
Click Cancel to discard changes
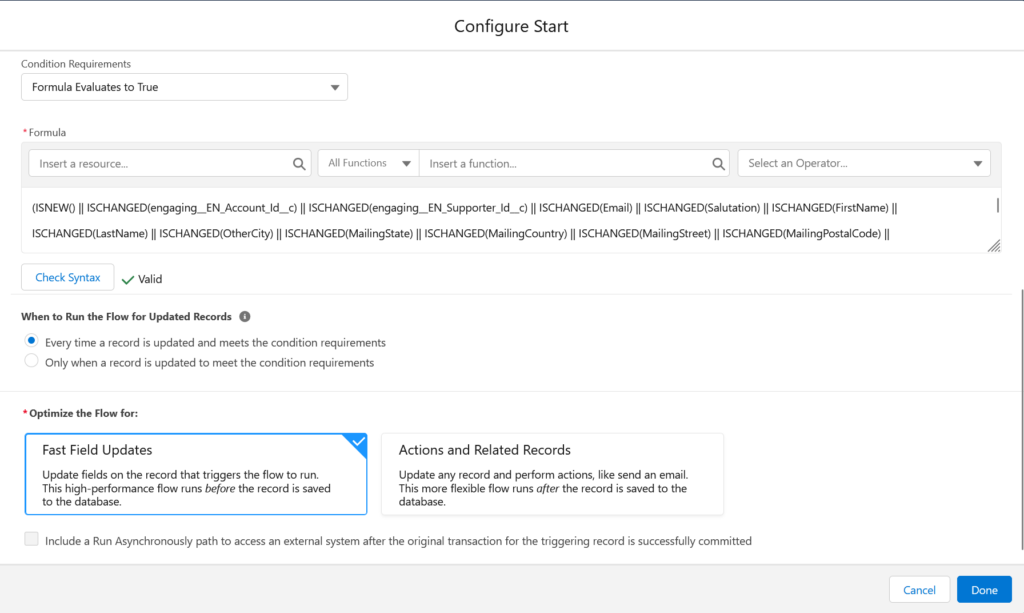point(919,590)
